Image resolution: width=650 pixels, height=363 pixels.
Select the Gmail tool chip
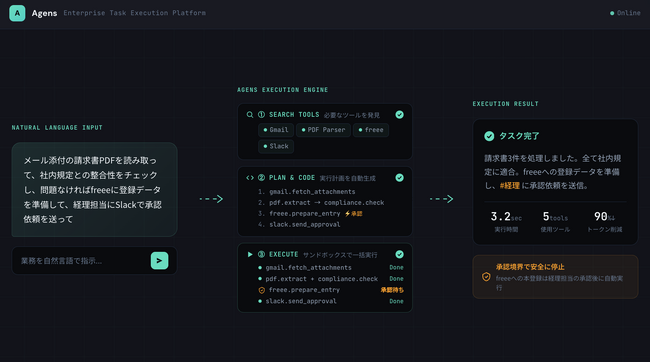(x=276, y=130)
